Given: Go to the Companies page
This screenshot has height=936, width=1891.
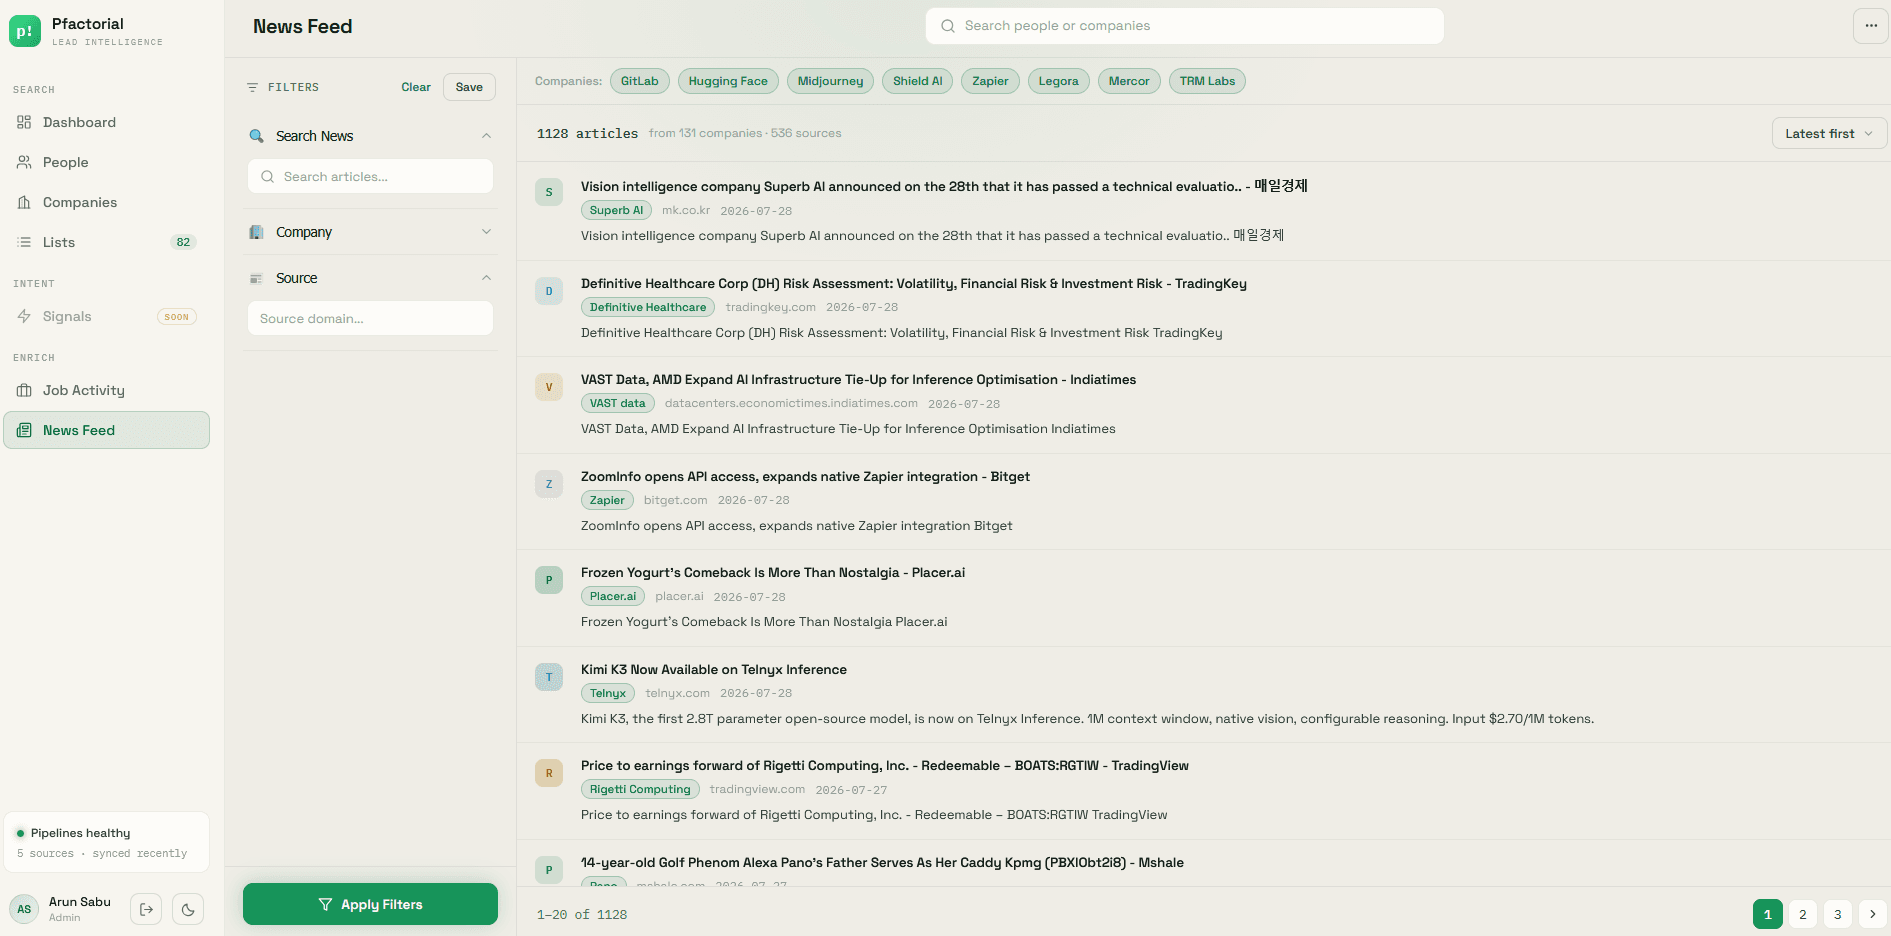Looking at the screenshot, I should click(x=106, y=202).
